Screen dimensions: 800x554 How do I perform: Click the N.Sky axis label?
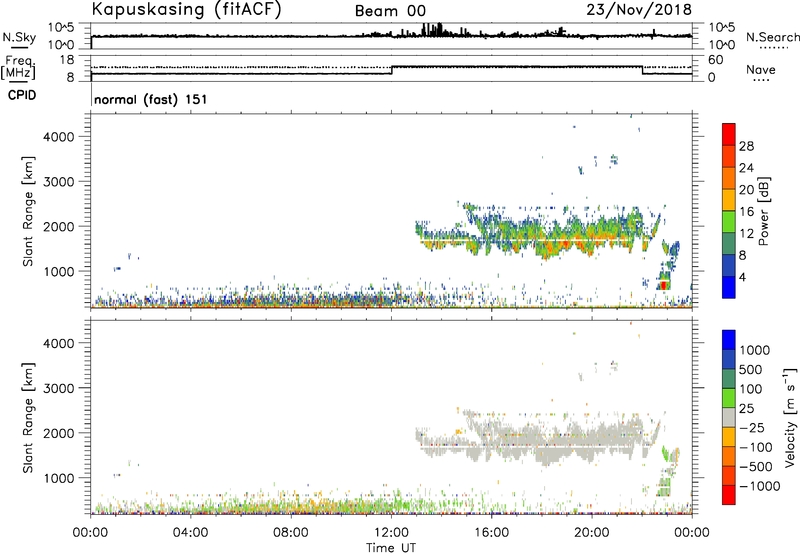(x=19, y=38)
